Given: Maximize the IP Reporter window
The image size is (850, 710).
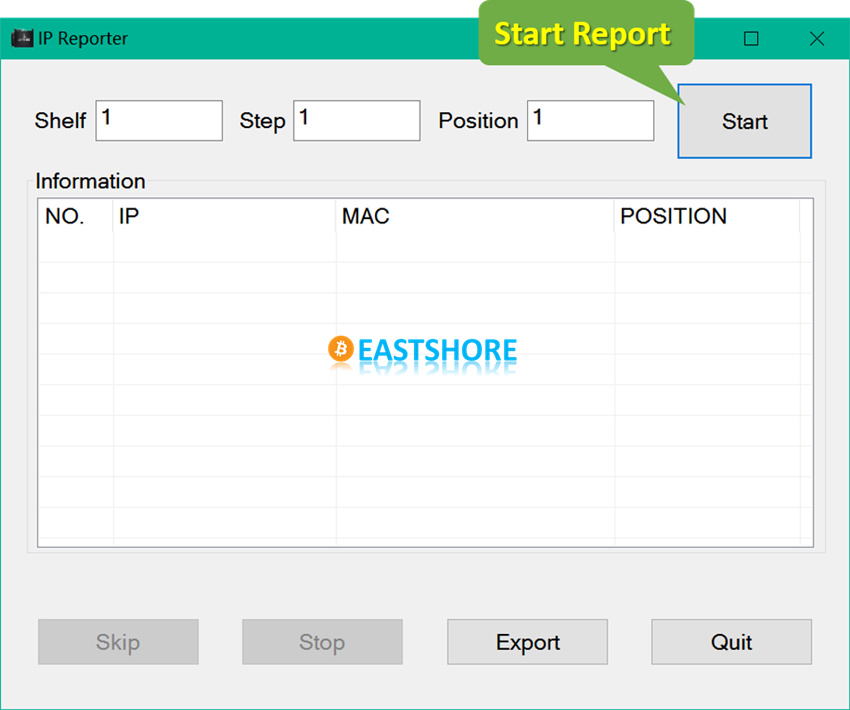Looking at the screenshot, I should point(751,38).
